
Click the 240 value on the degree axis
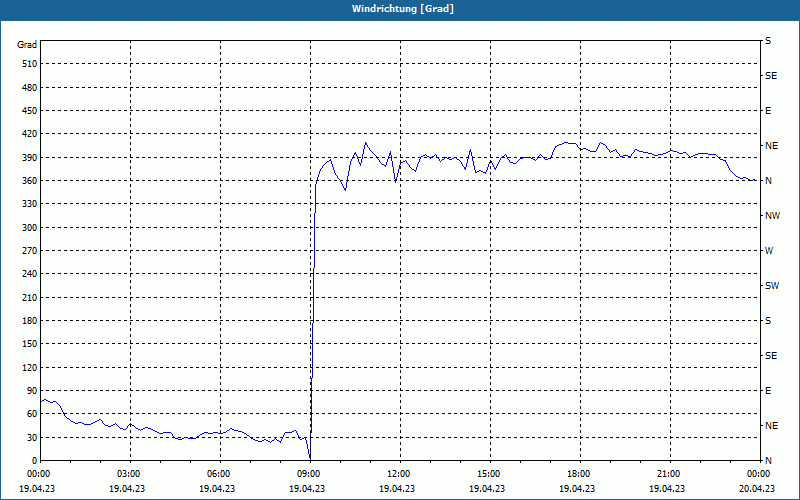tap(29, 274)
